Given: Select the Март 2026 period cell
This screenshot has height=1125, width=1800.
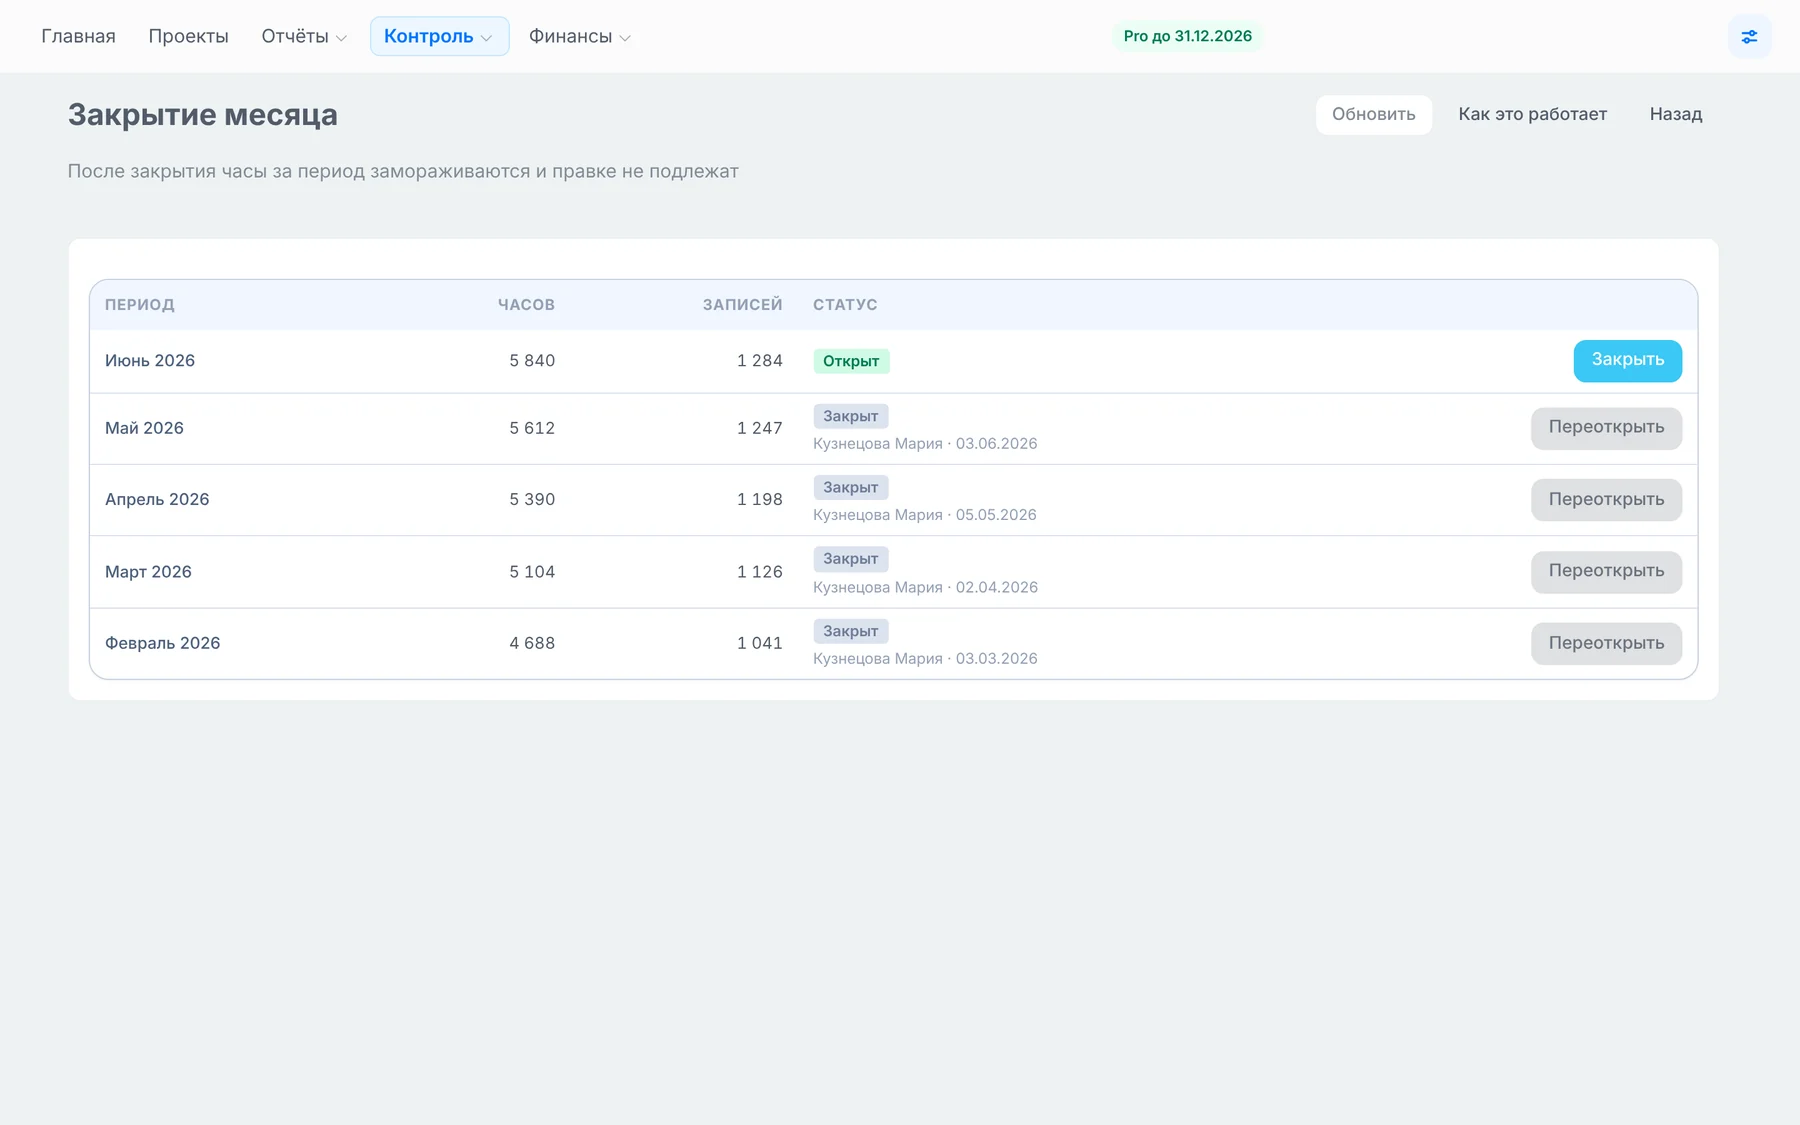Looking at the screenshot, I should tap(148, 571).
